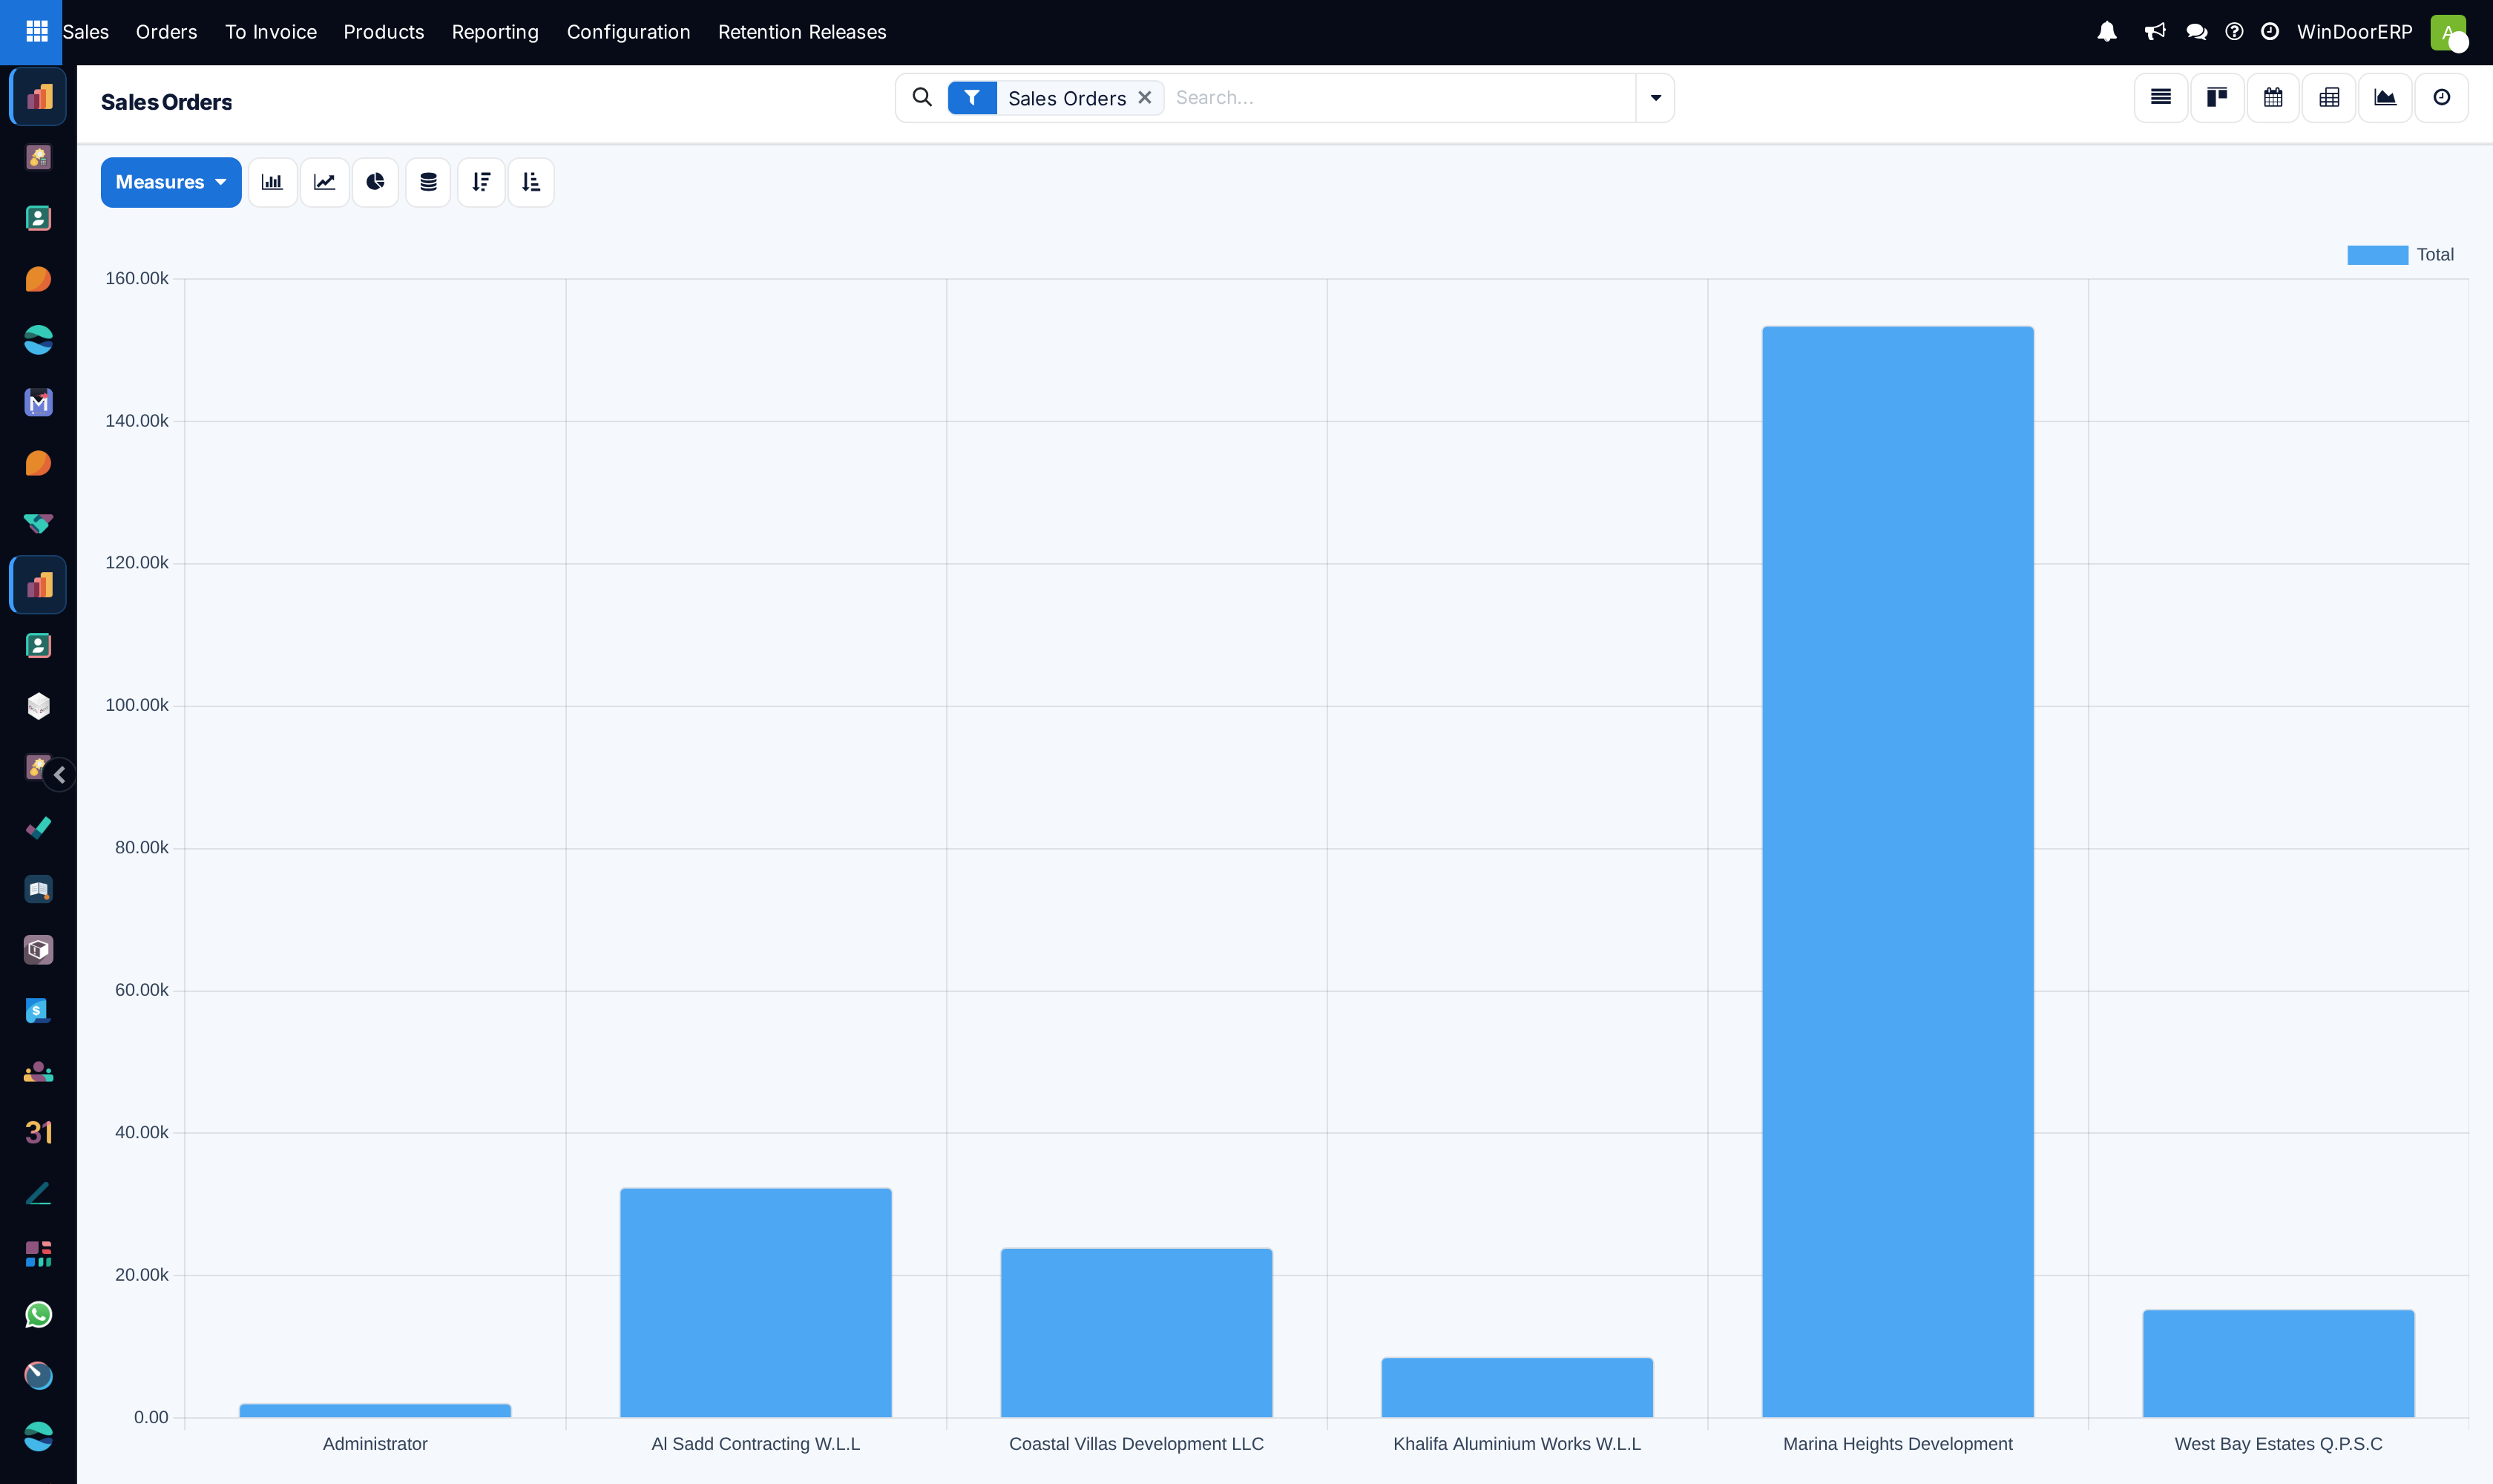Click the Al Sadd Contracting W.L.L bar
Image resolution: width=2493 pixels, height=1484 pixels.
click(756, 1302)
